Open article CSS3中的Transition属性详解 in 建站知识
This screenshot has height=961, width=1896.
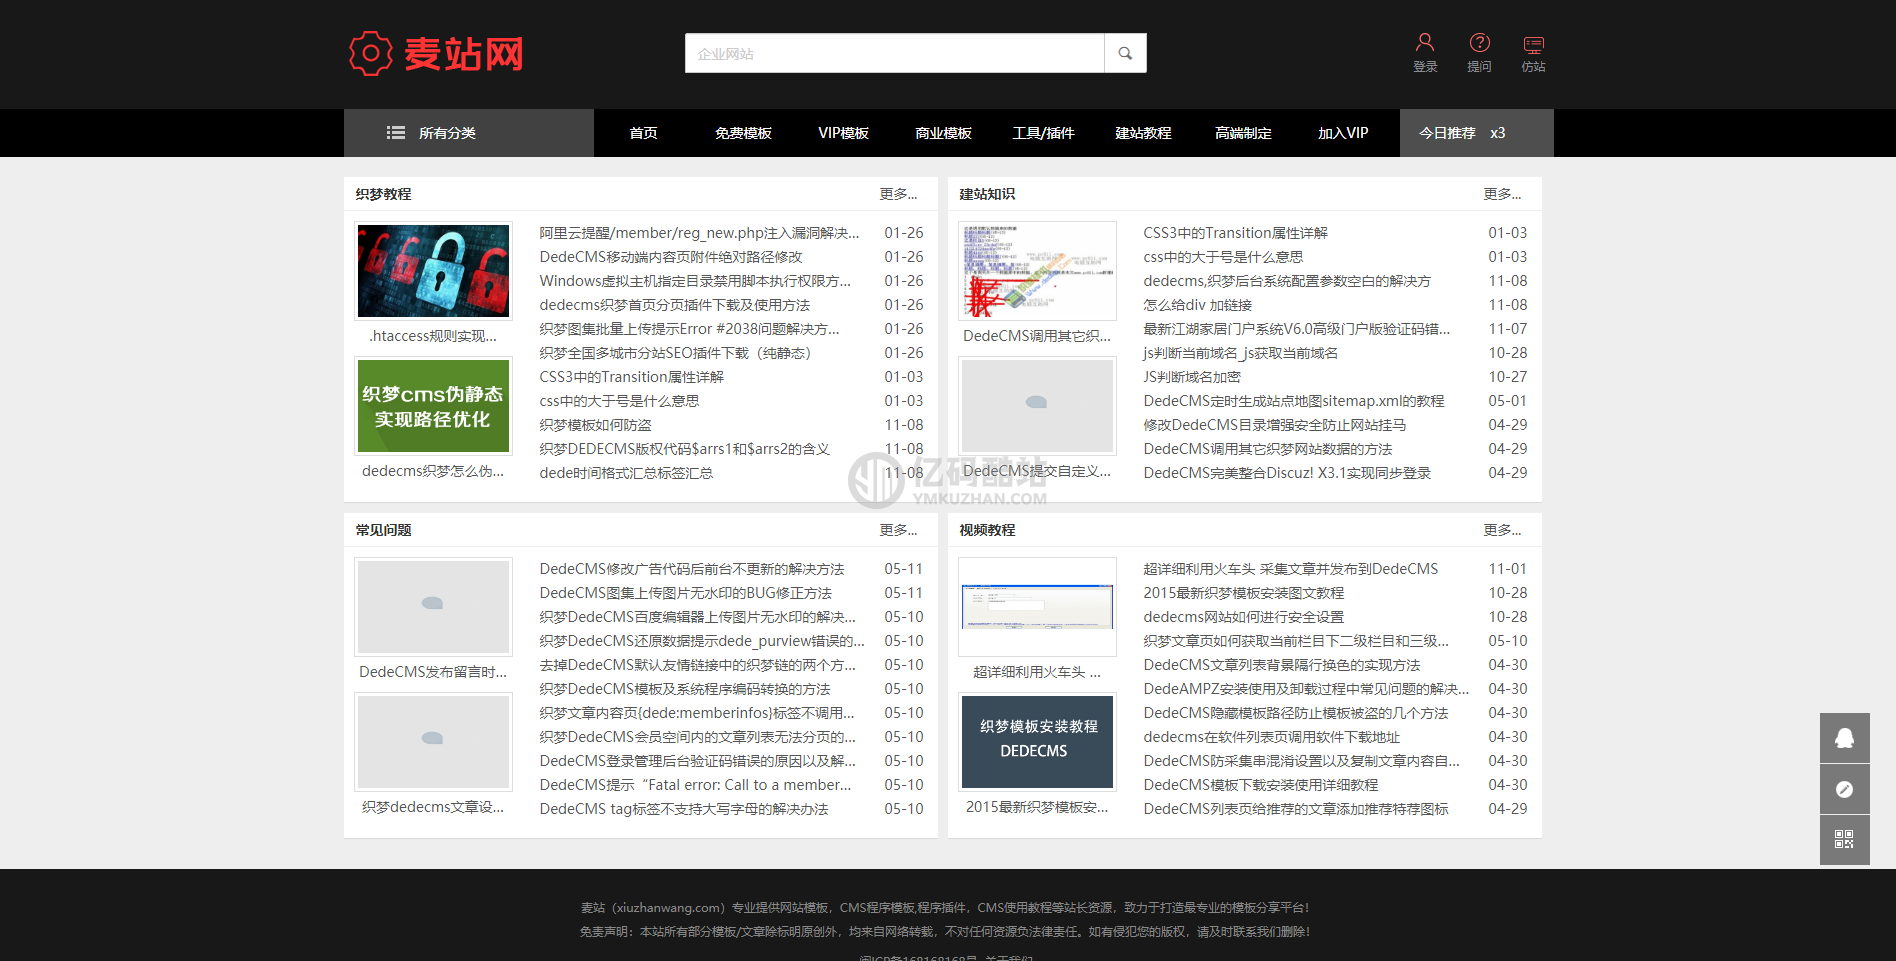click(x=1235, y=233)
